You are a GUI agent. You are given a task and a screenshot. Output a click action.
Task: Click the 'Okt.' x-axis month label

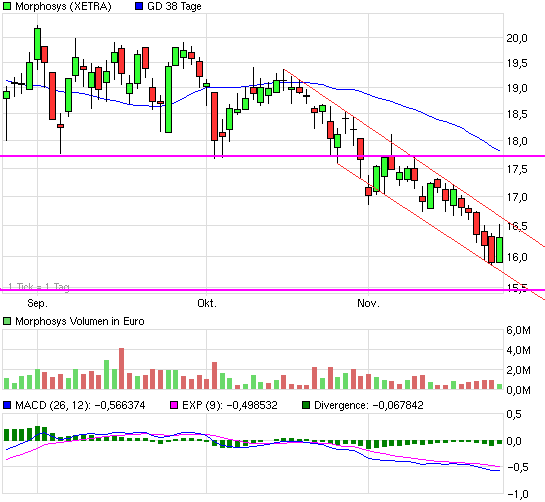[207, 303]
